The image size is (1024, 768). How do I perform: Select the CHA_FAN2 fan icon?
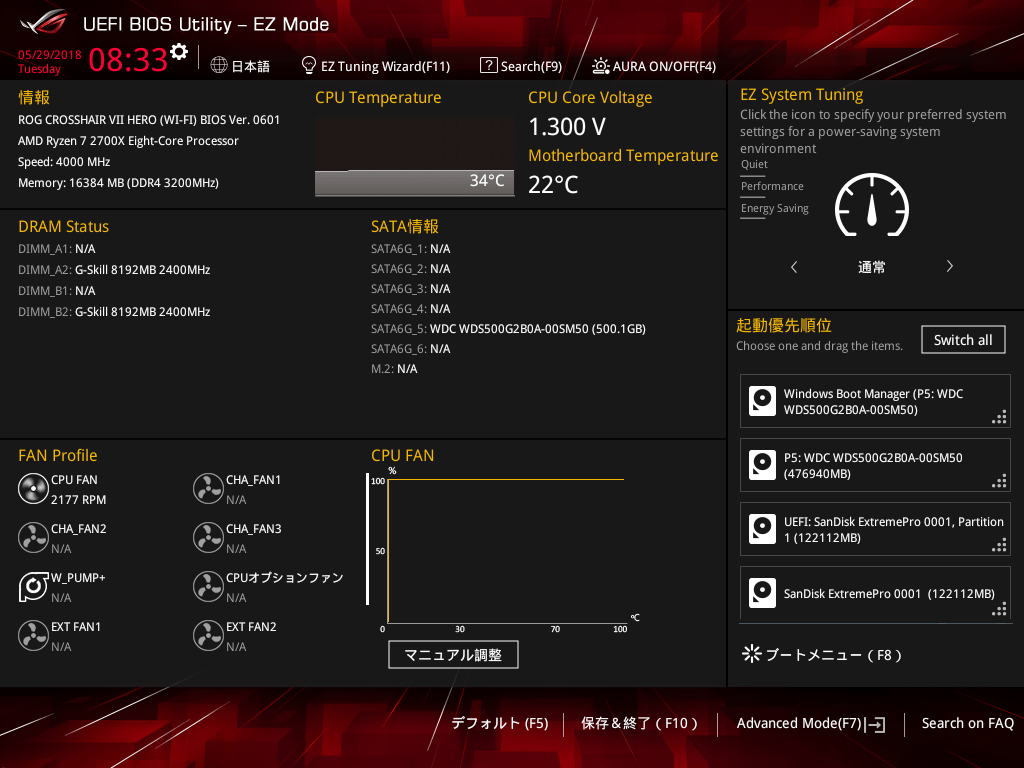[33, 537]
